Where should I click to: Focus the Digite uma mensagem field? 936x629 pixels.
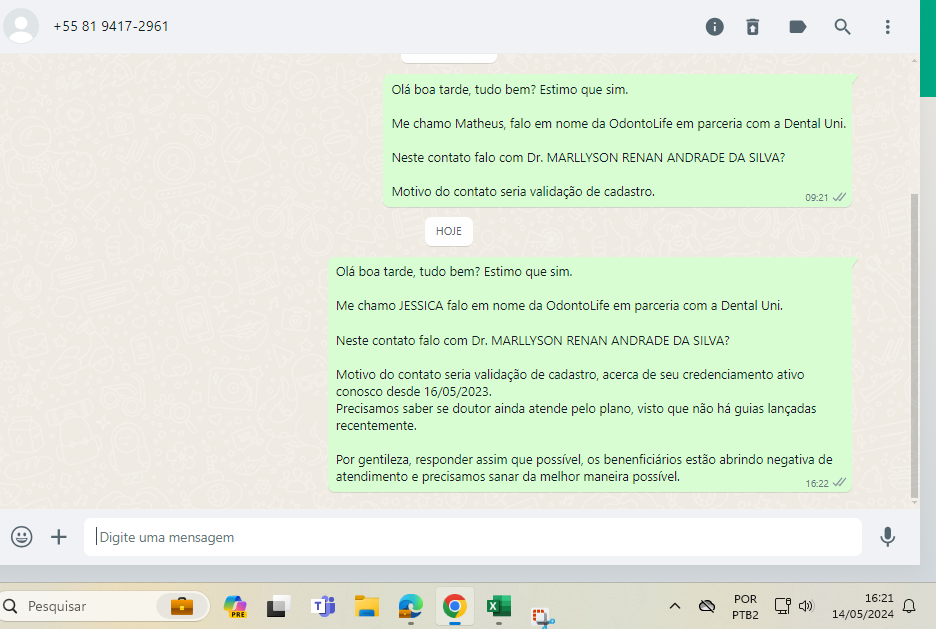pos(473,537)
